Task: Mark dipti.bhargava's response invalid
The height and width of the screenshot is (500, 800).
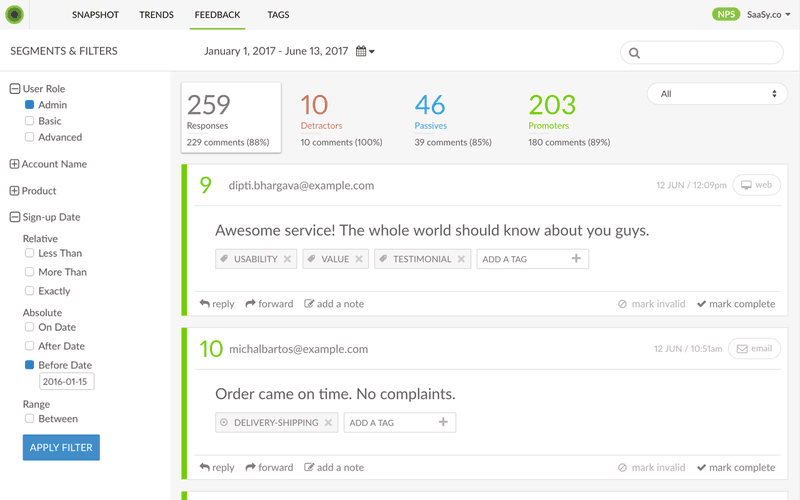Action: coord(652,304)
